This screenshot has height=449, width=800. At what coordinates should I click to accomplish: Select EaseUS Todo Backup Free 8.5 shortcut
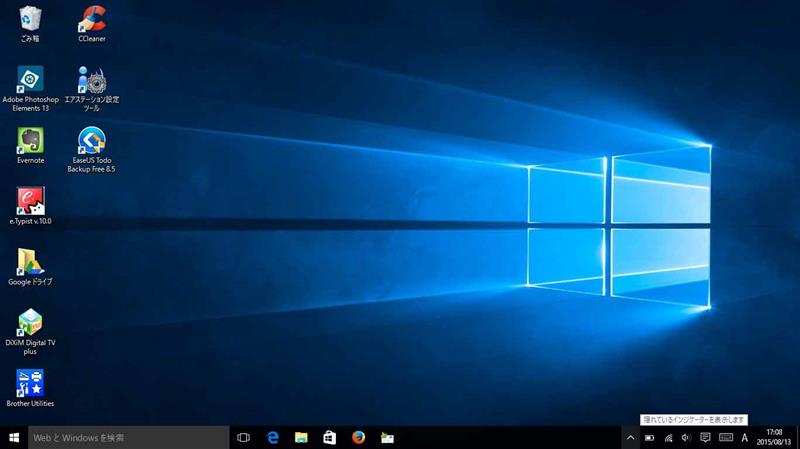pos(92,150)
